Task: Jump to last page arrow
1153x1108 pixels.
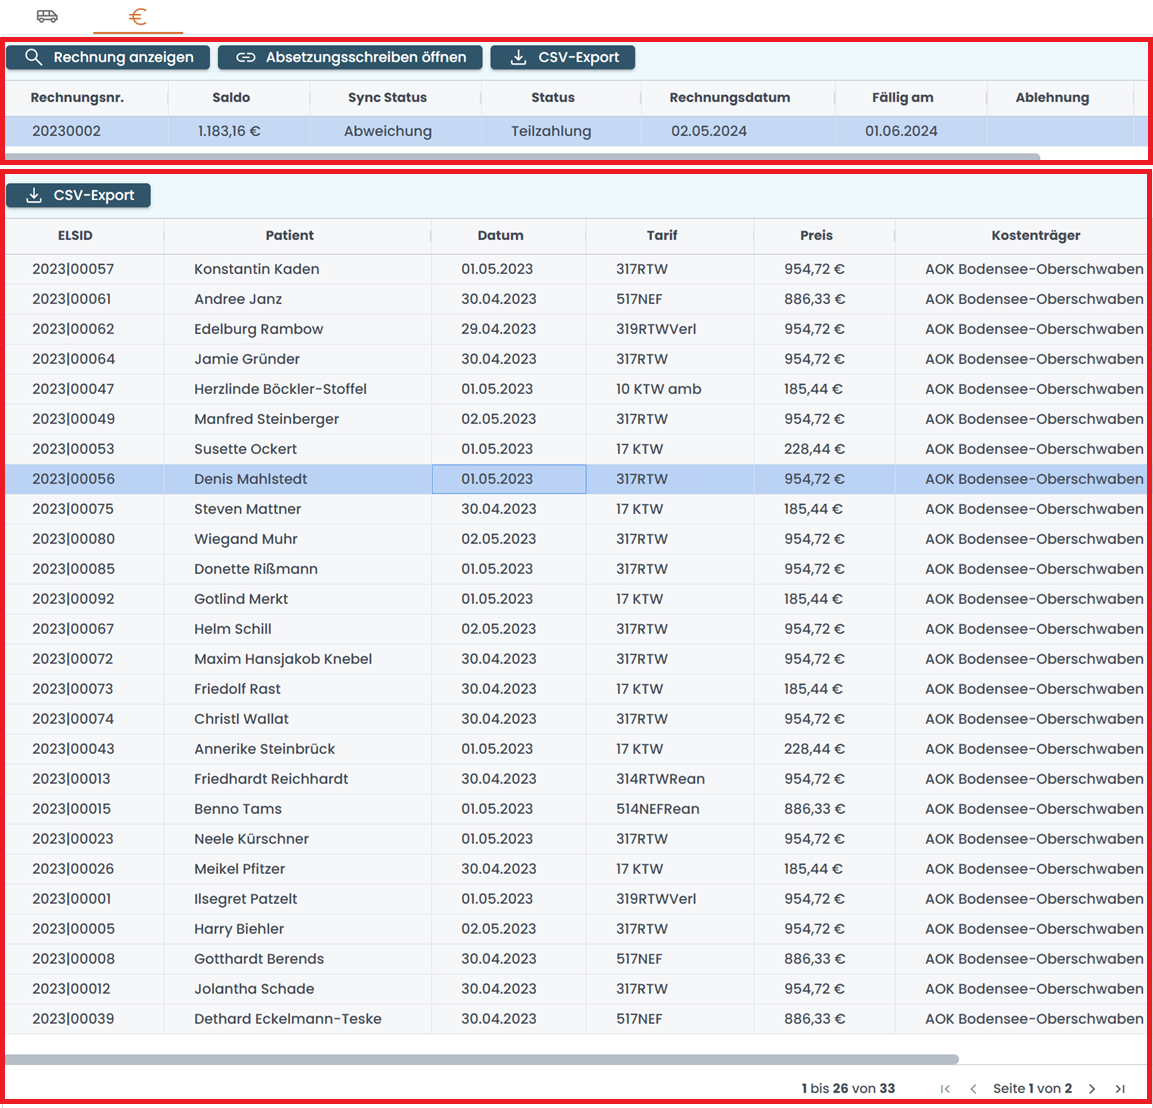Action: (1120, 1089)
